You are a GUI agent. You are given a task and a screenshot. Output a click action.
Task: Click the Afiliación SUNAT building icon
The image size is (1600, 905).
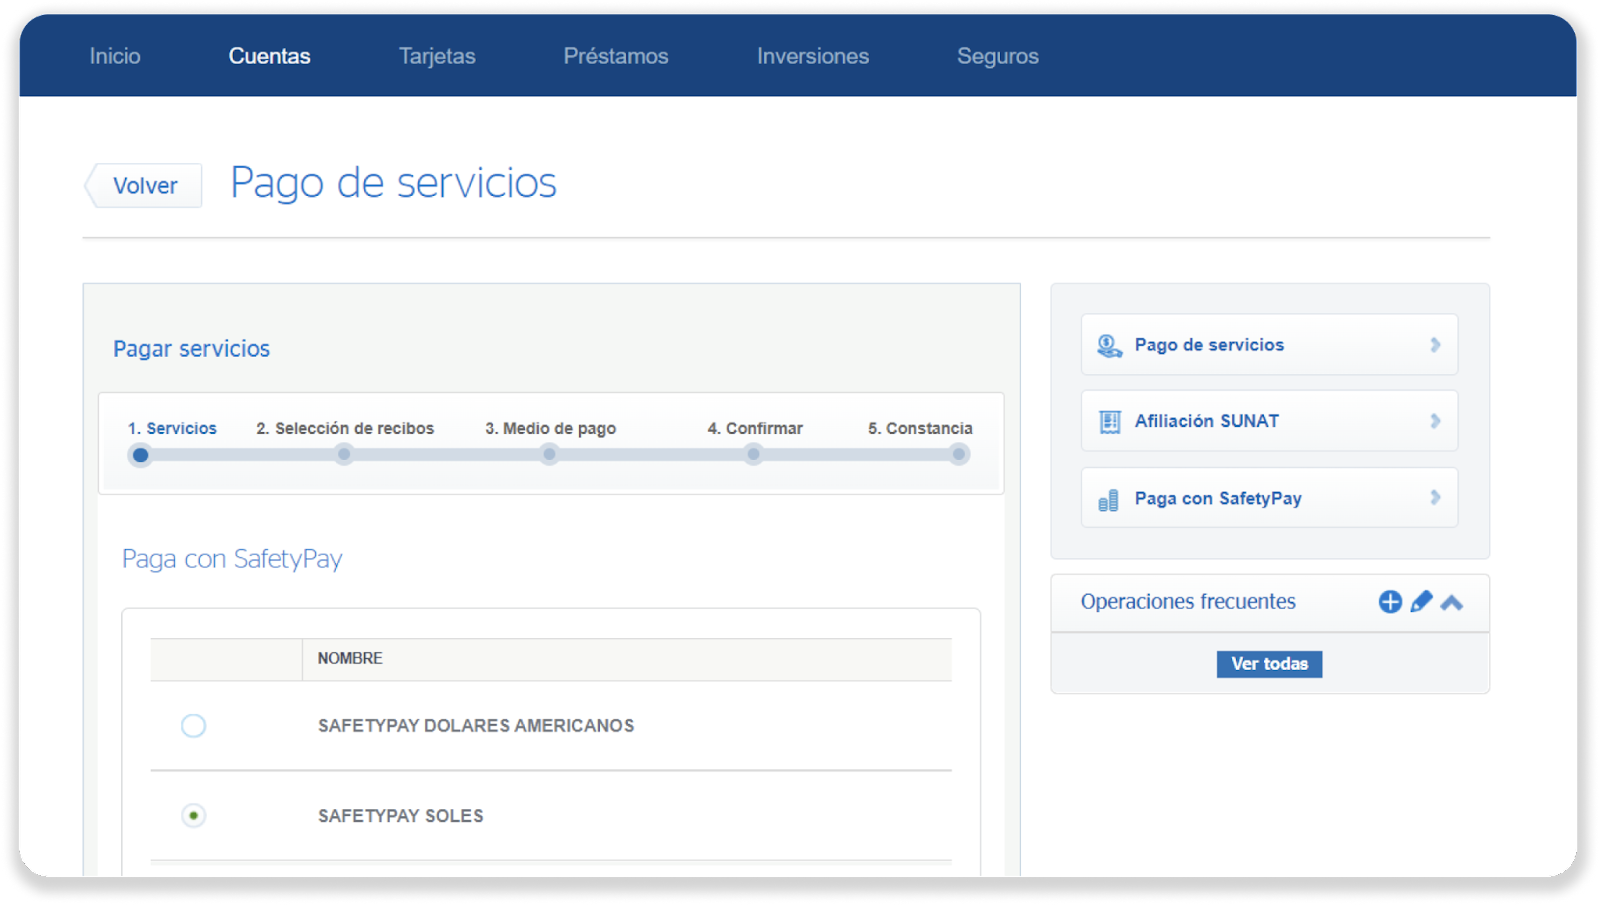(x=1109, y=422)
